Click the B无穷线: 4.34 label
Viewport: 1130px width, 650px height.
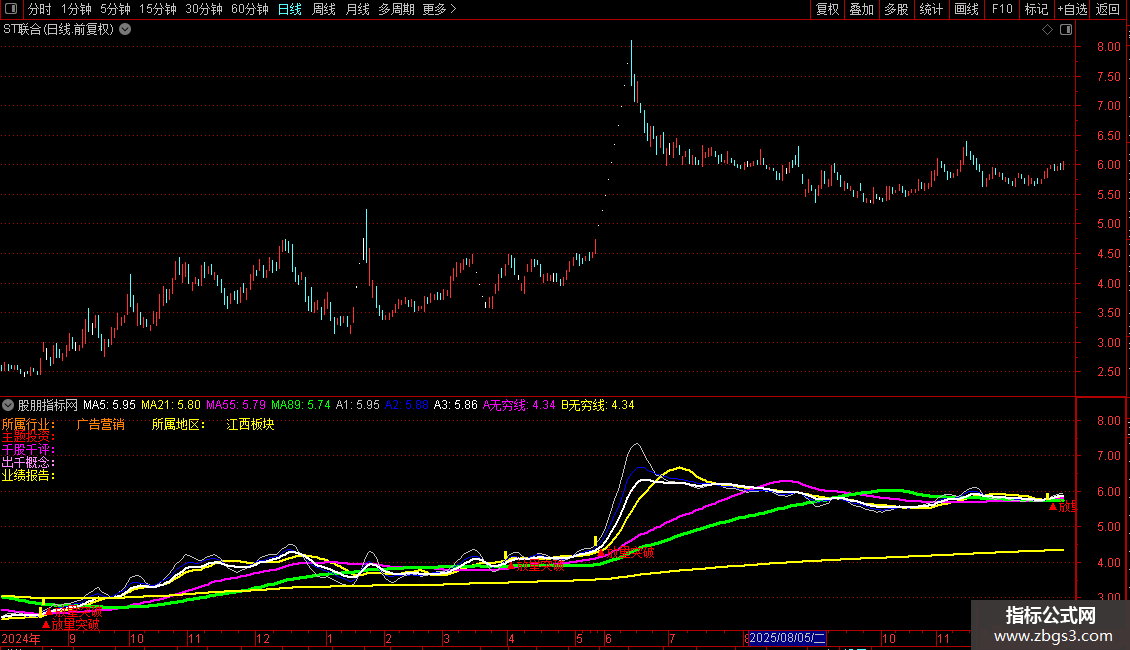click(x=597, y=405)
